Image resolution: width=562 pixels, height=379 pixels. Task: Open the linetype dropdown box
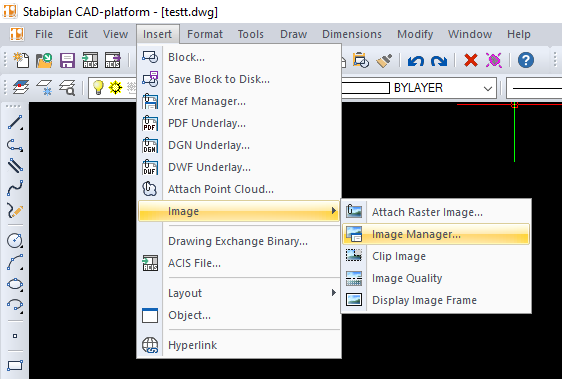[534, 88]
